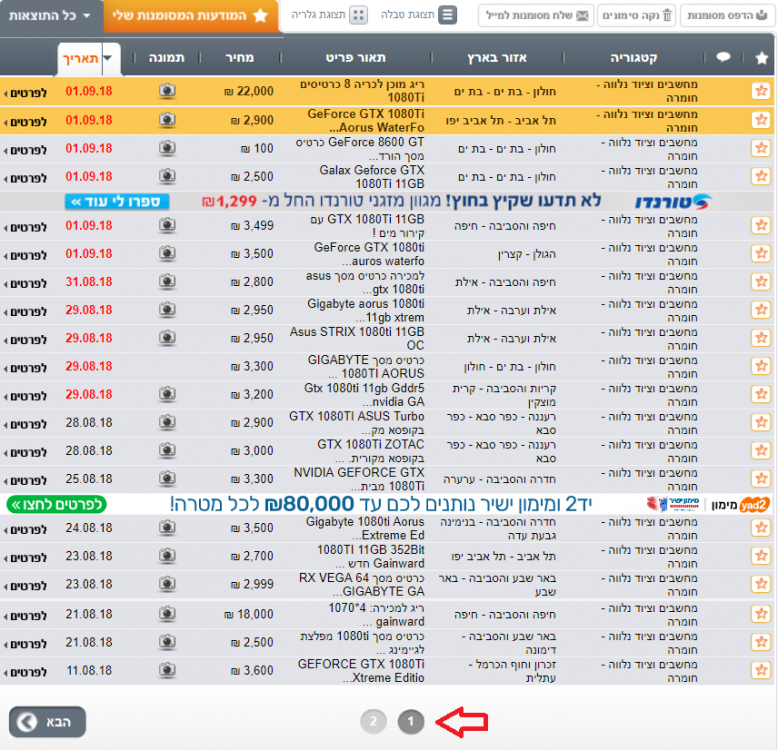View photo for Galax Geforce GTX 1080Ti listing
Viewport: 778px width, 750px height.
(167, 176)
